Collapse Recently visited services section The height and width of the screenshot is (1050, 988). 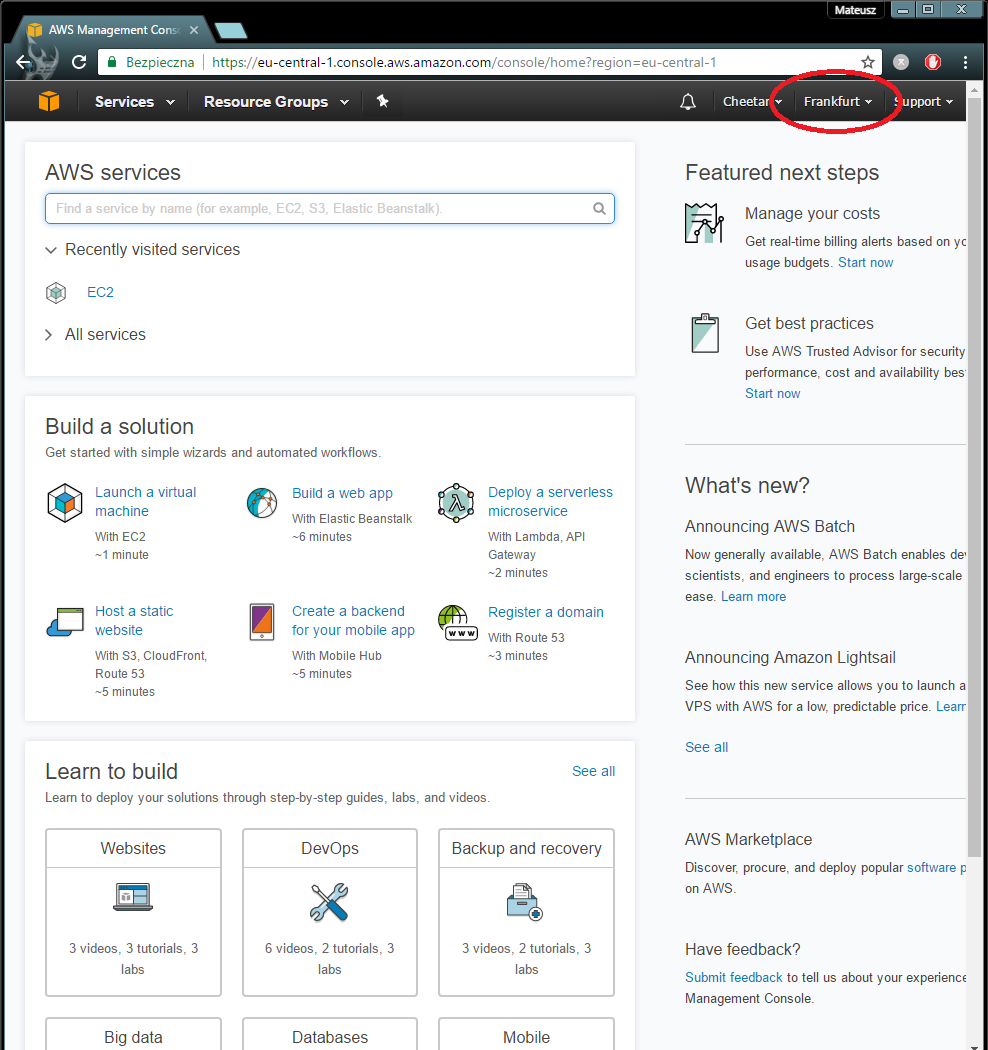pos(142,250)
